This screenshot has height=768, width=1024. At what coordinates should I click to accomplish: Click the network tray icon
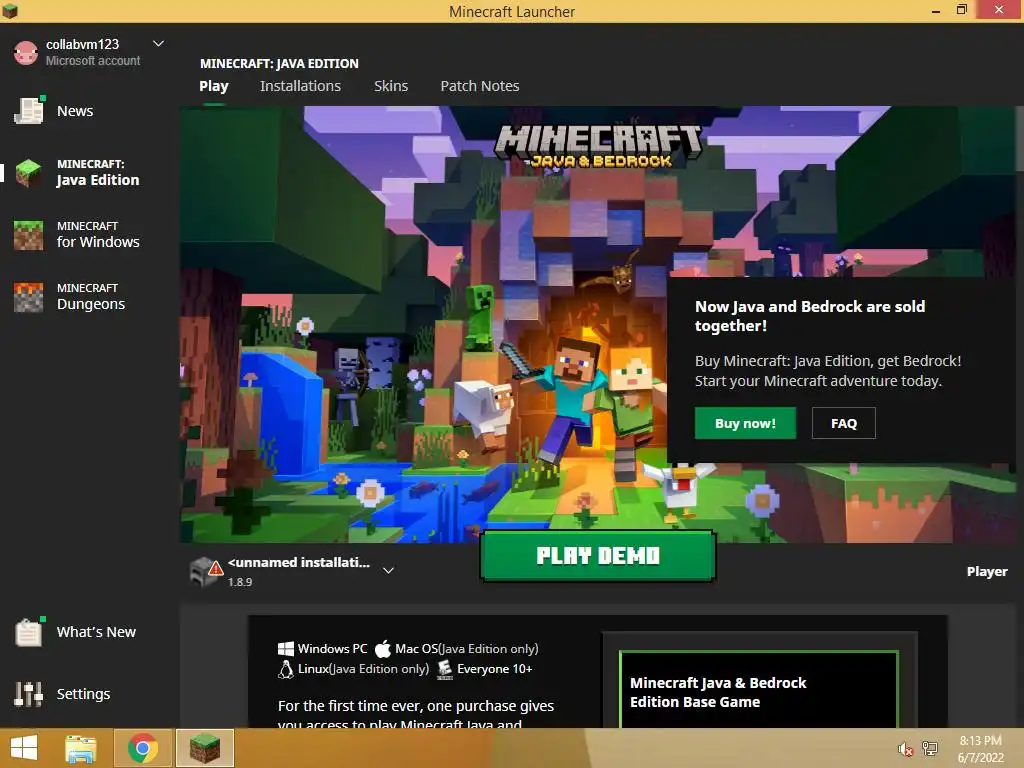point(930,749)
